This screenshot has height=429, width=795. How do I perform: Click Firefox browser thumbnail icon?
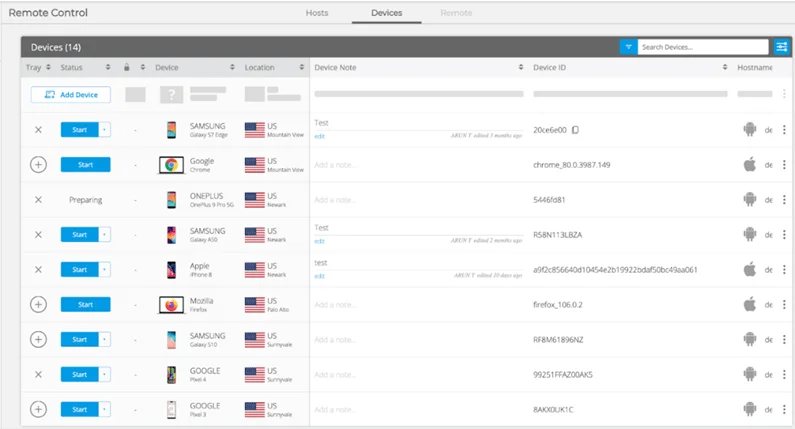pos(171,305)
